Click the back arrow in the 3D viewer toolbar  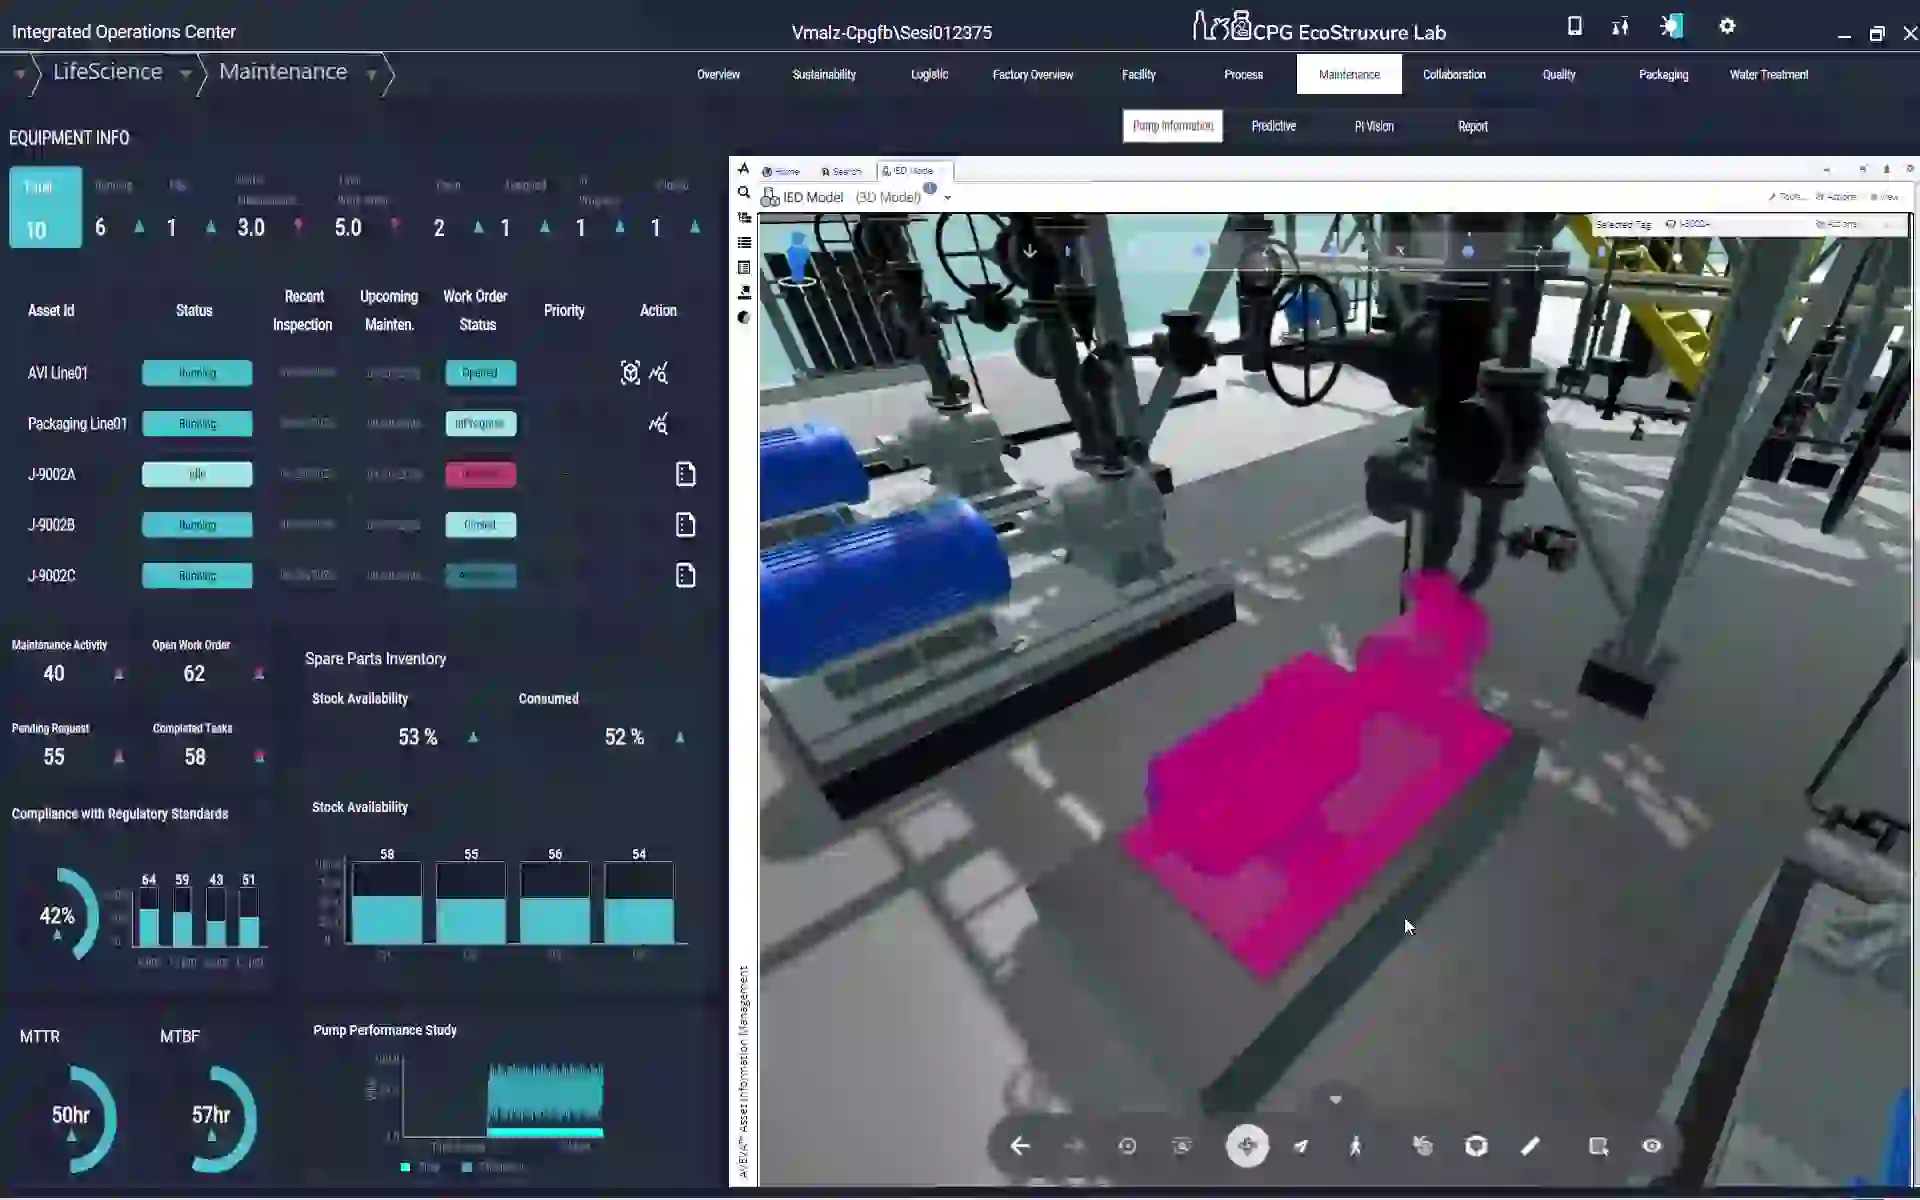[1020, 1146]
